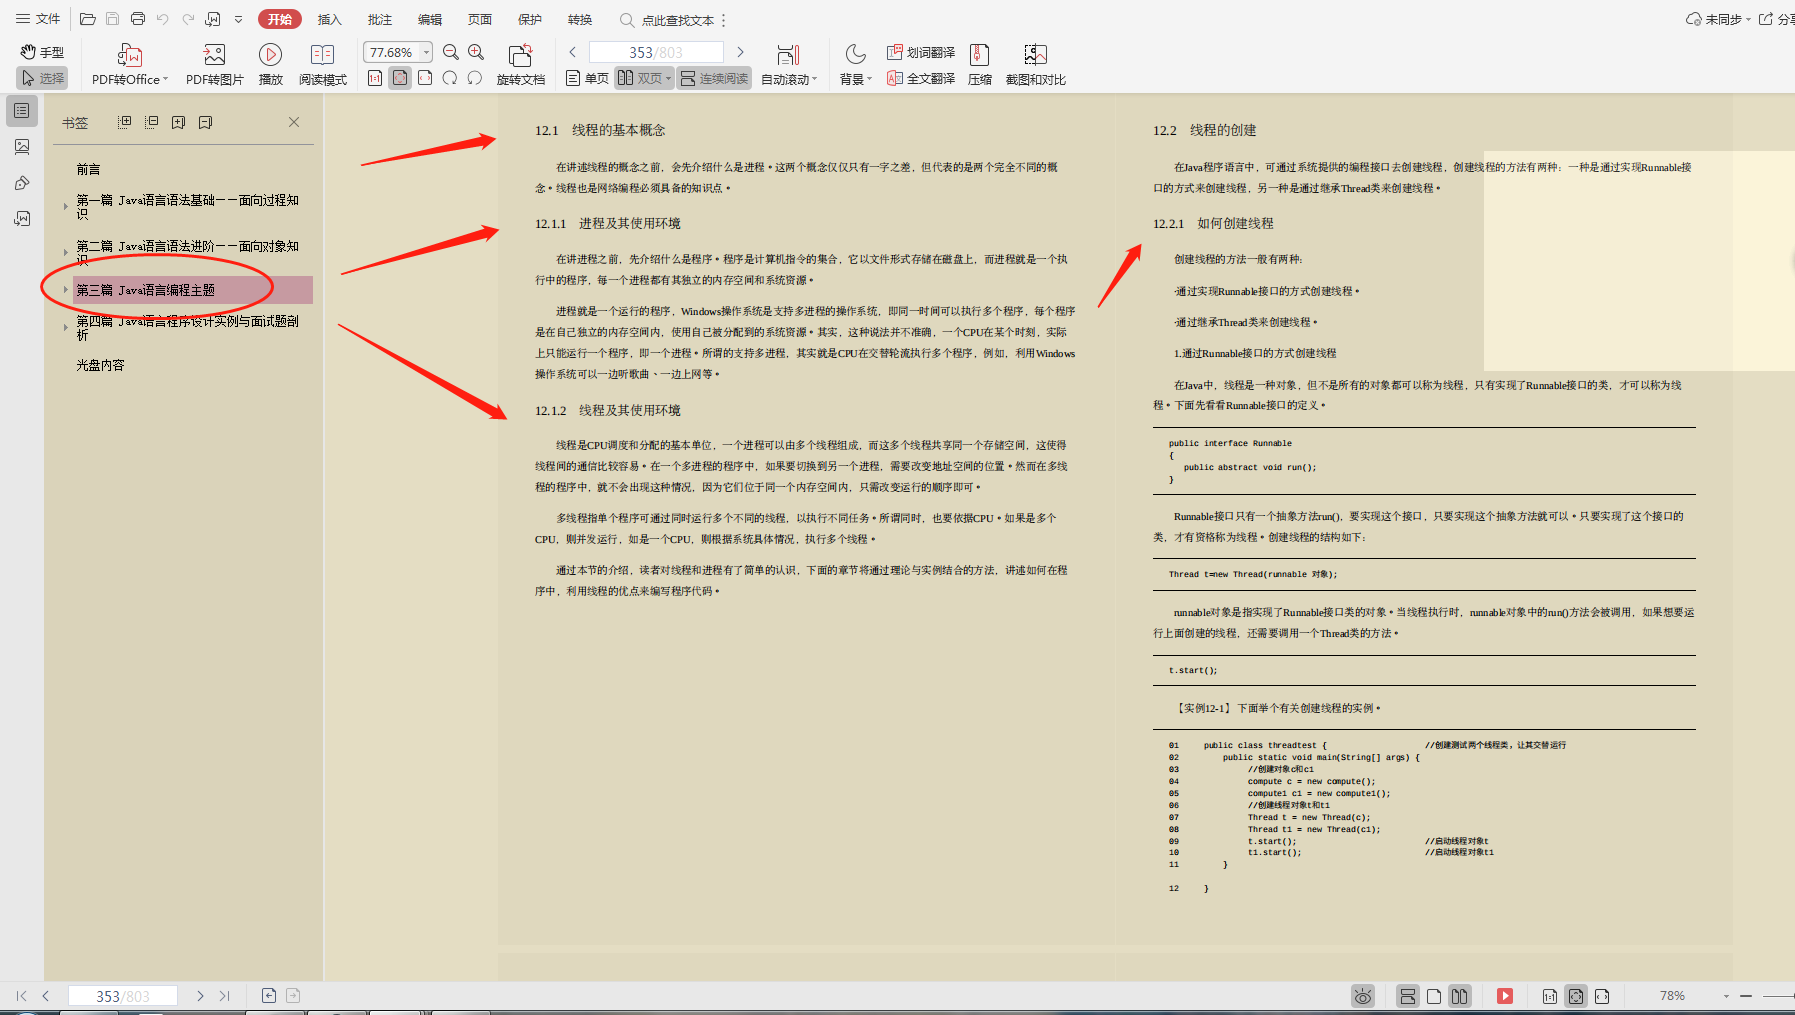Toggle 连续阅读 continuous reading
This screenshot has height=1015, width=1795.
tap(714, 78)
